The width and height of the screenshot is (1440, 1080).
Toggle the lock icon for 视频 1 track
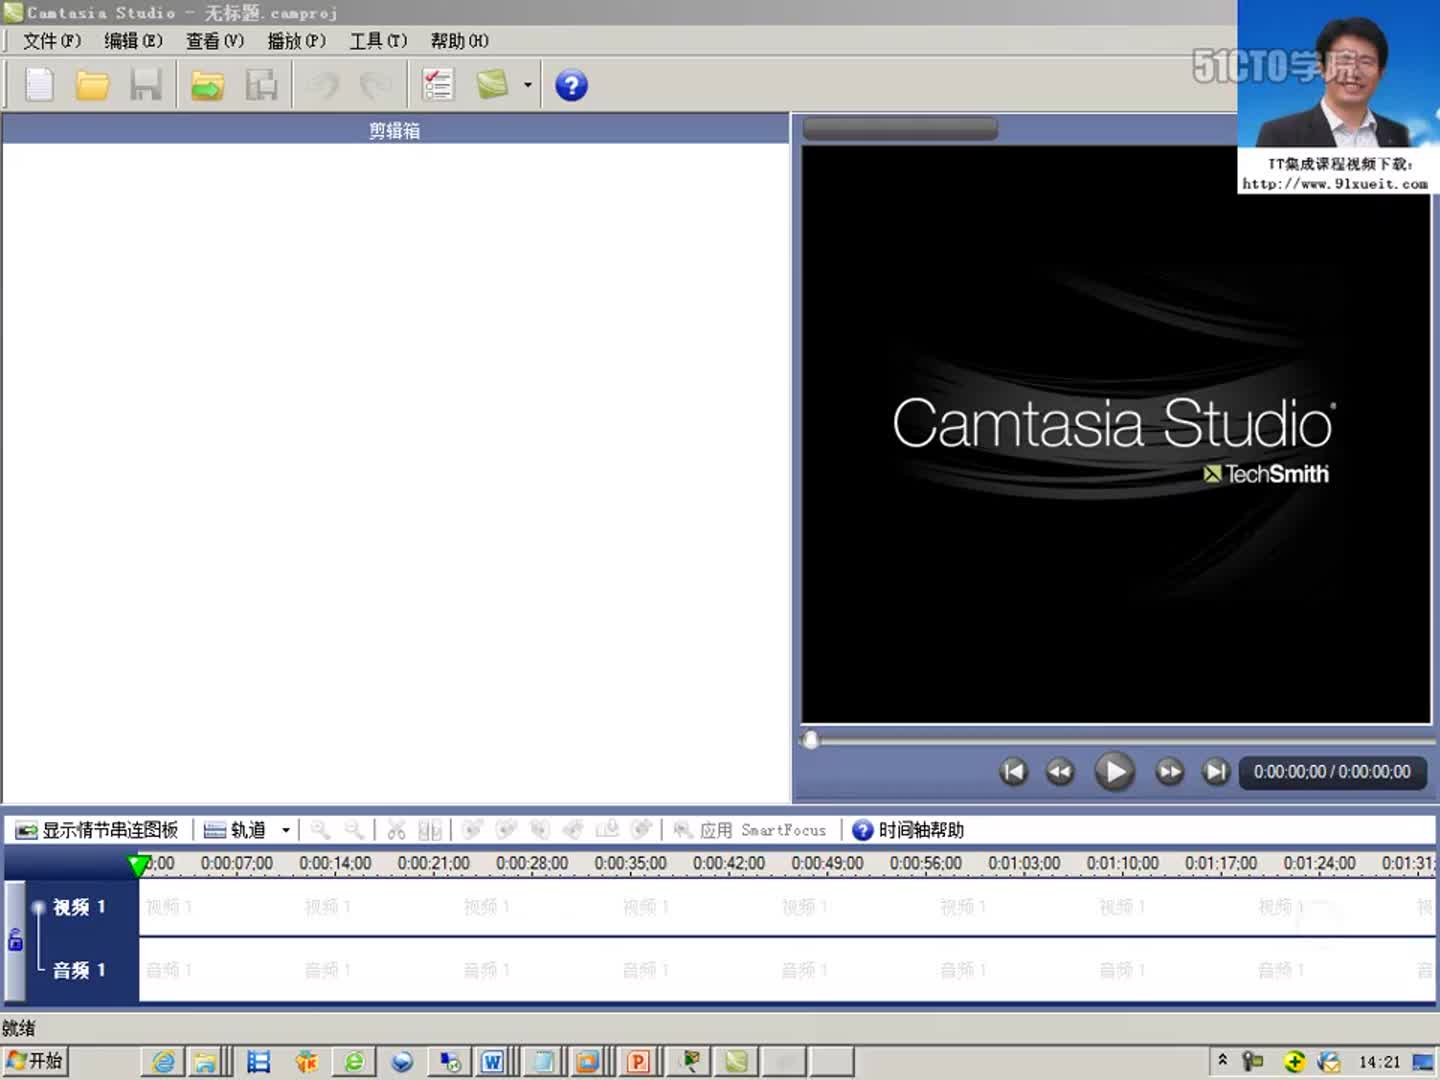click(x=15, y=940)
